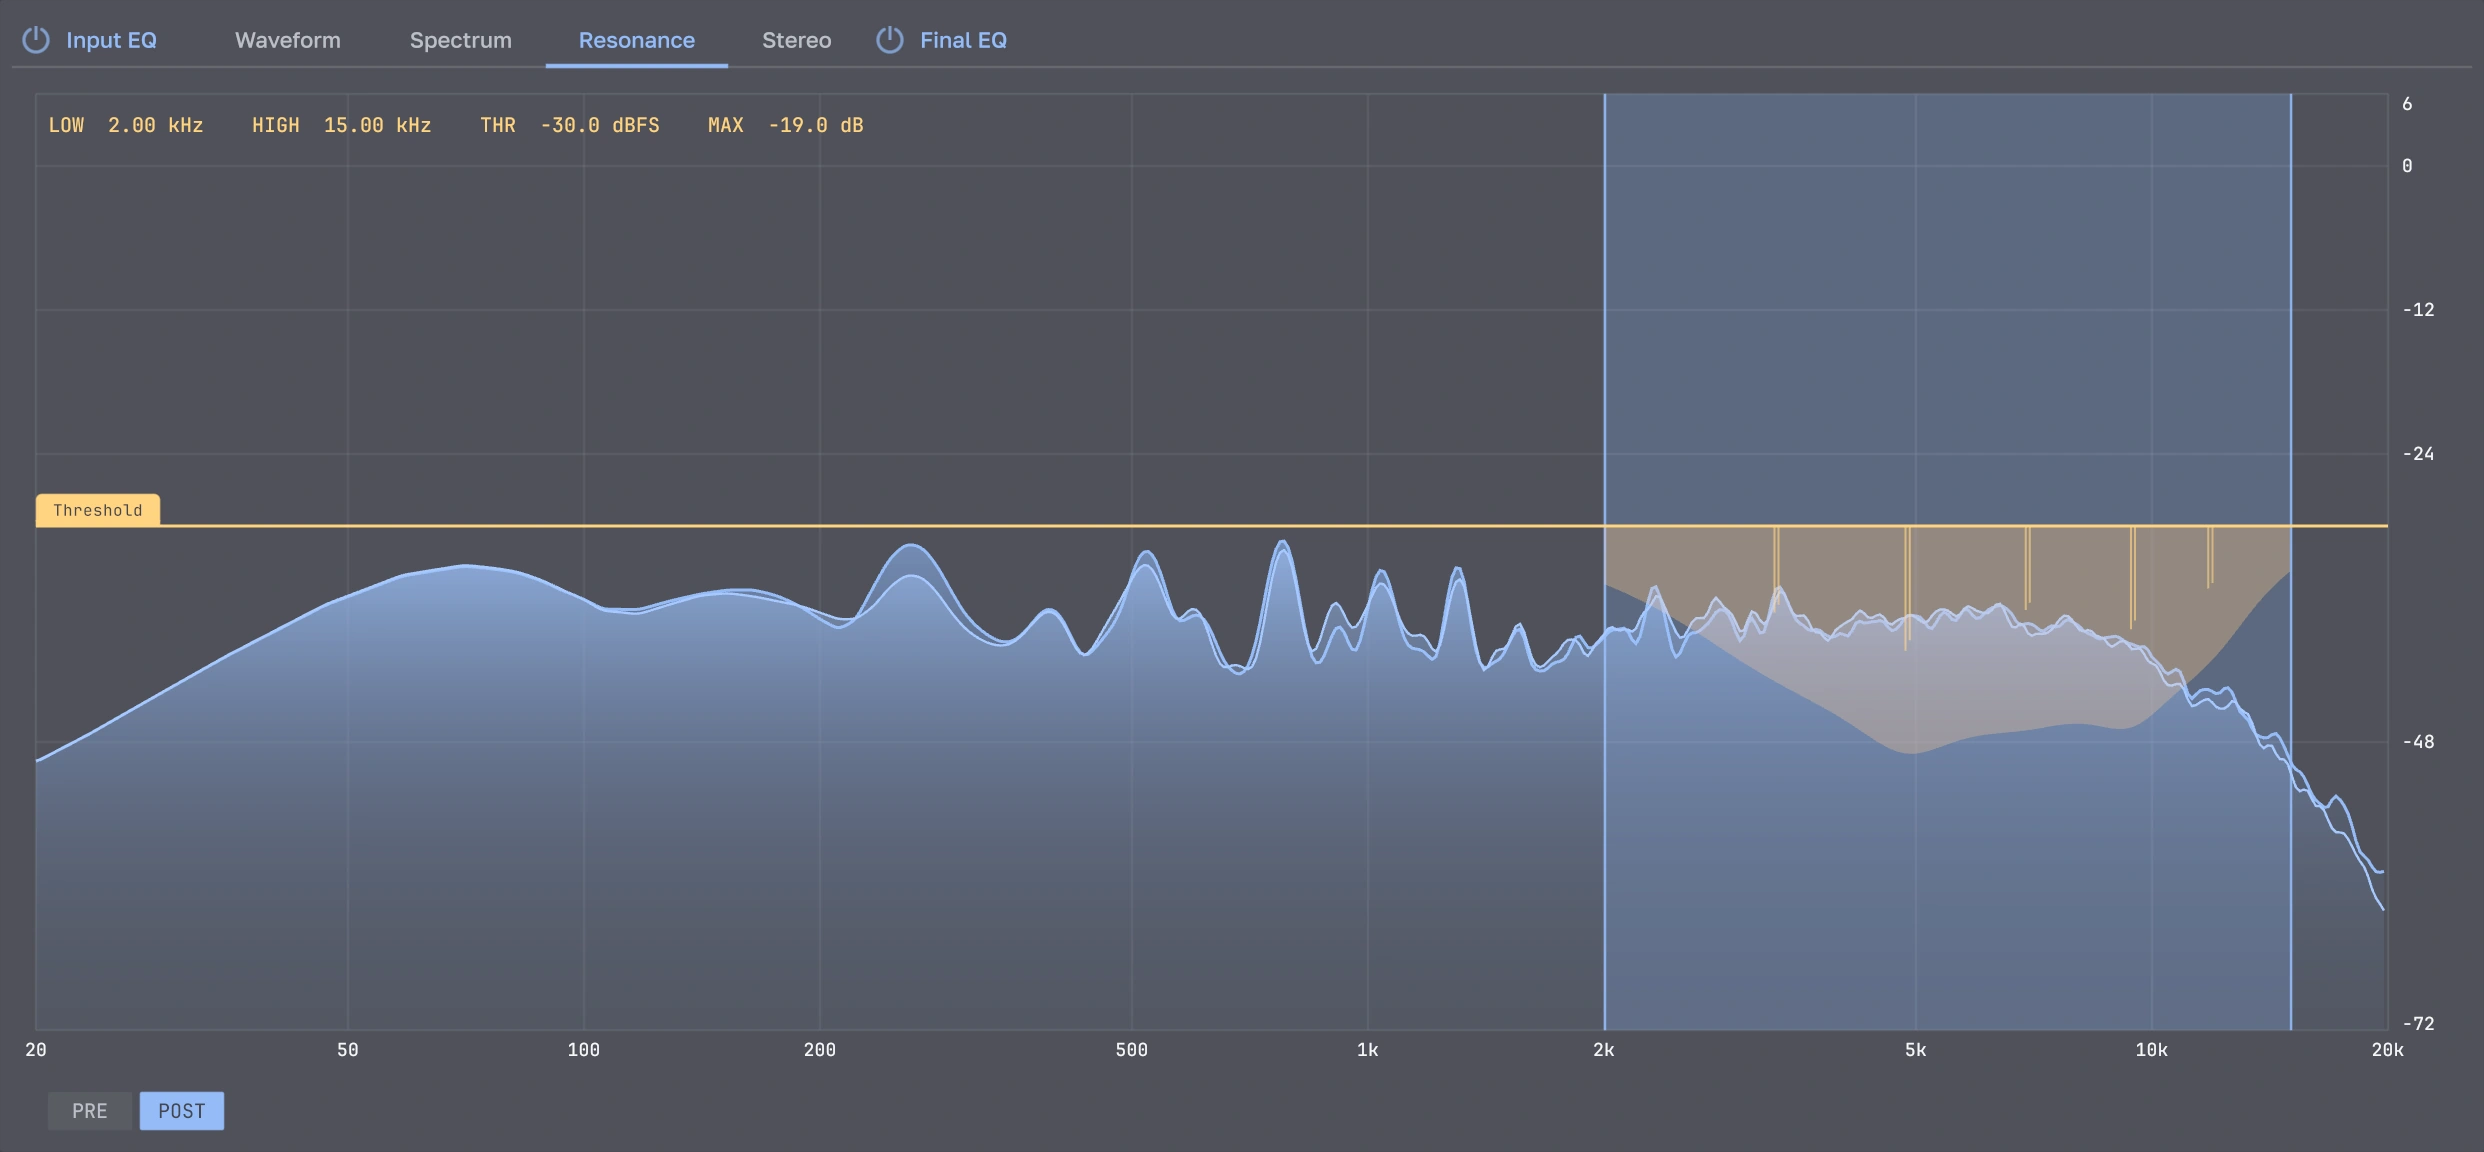
Task: Open the Final EQ tab
Action: point(963,40)
